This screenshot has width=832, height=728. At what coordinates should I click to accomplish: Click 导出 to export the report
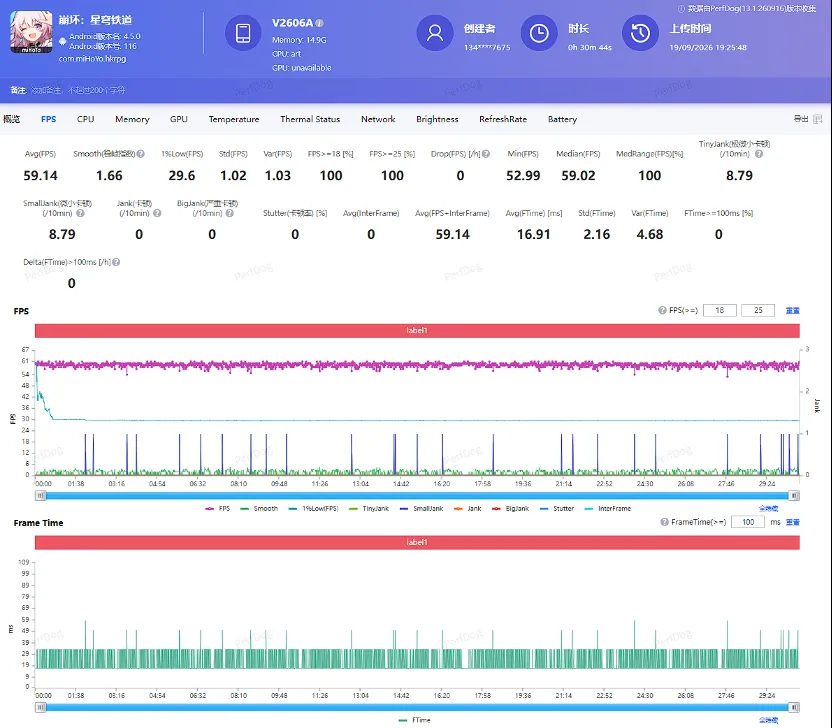tap(801, 119)
